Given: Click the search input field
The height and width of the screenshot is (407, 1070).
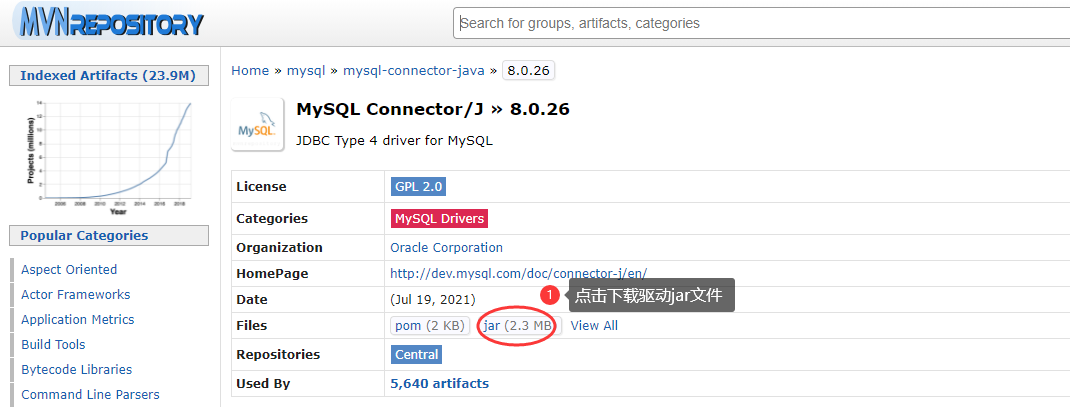Looking at the screenshot, I should [760, 23].
